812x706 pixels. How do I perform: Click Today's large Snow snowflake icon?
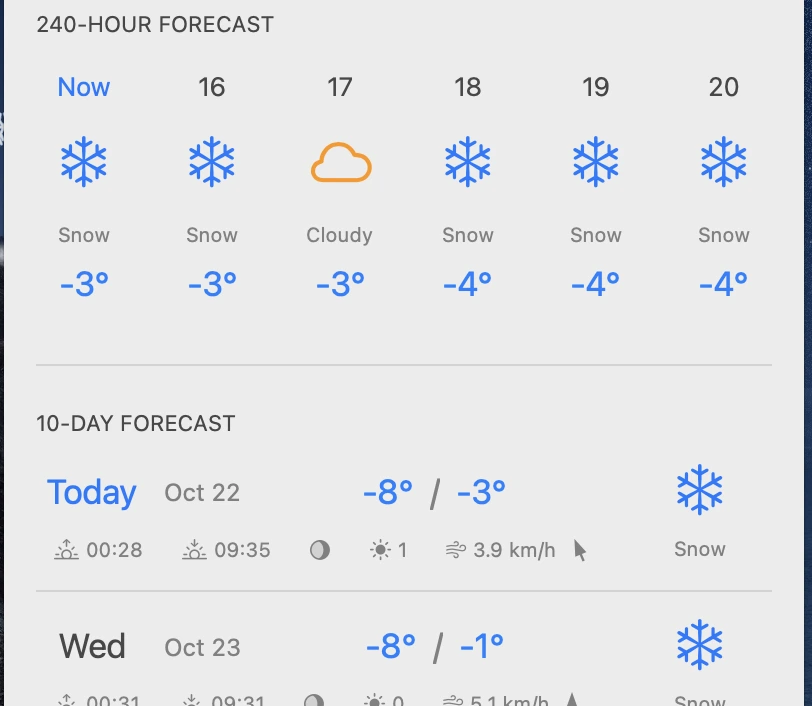(x=700, y=490)
